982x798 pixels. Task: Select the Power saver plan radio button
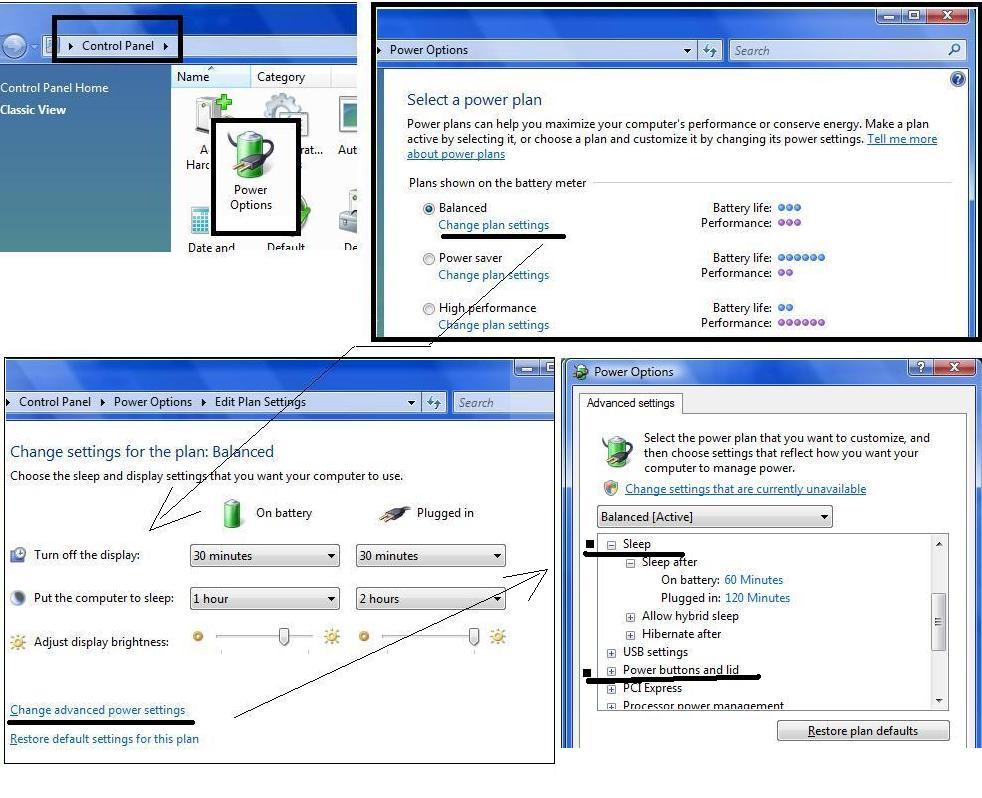[429, 259]
